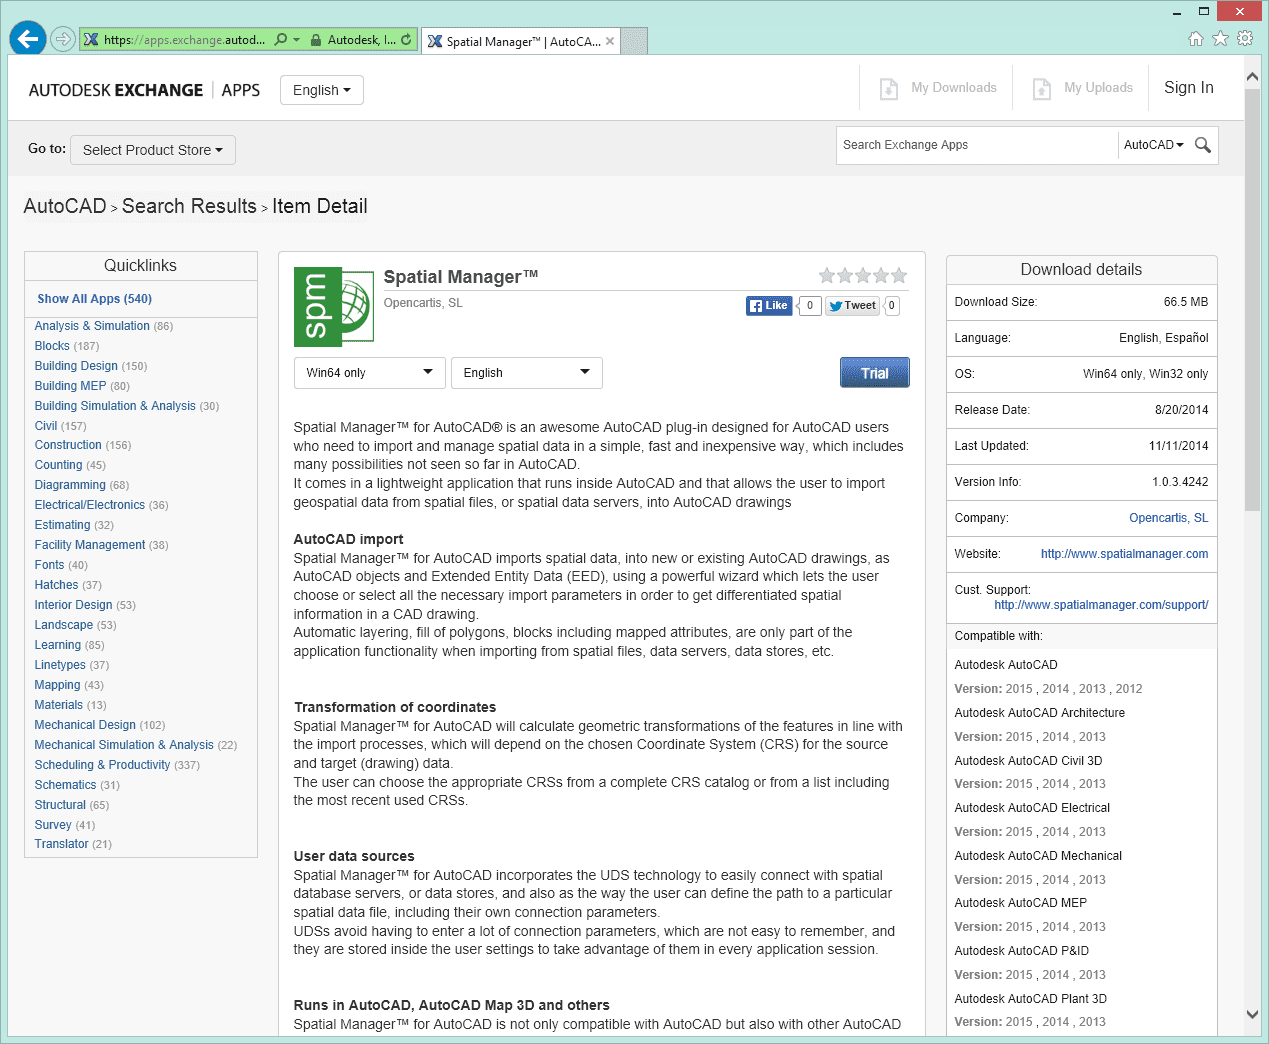The image size is (1269, 1044).
Task: Click the Search Exchange Apps field
Action: [977, 145]
